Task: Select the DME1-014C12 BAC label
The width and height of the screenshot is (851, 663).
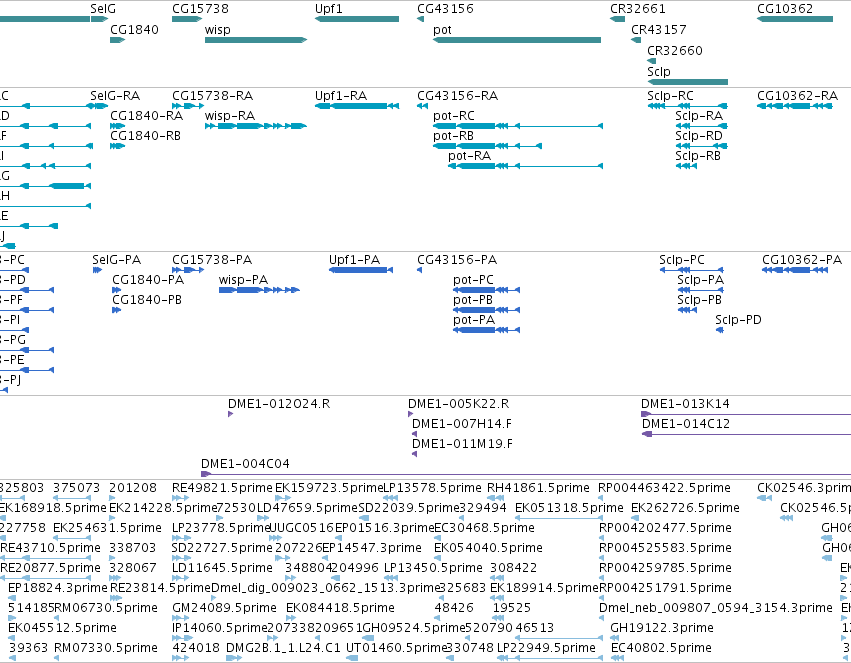Action: pos(686,424)
